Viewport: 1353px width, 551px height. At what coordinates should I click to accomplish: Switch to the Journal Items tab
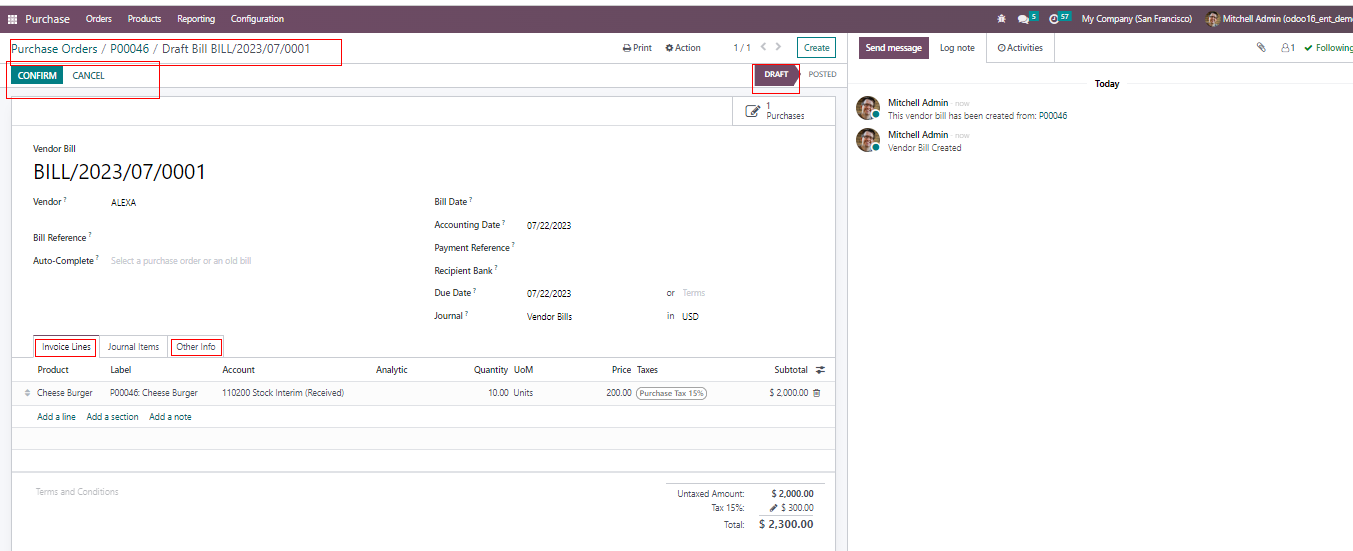pos(133,347)
